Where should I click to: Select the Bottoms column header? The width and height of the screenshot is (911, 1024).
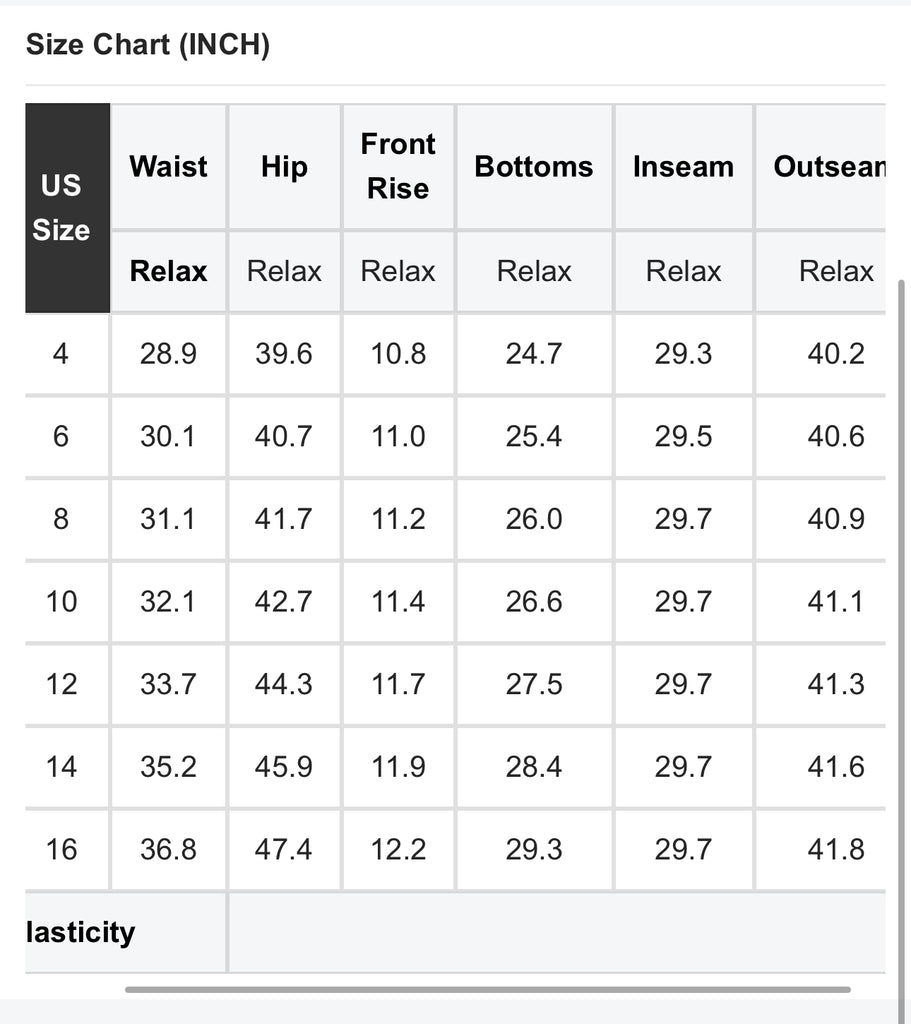click(x=534, y=166)
